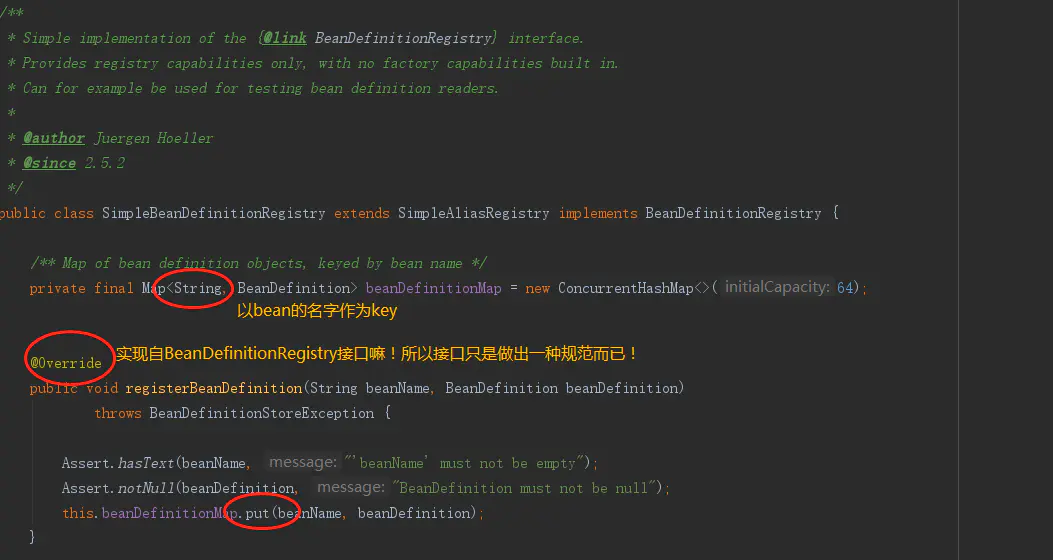Click the @since javadoc tag

tap(50, 163)
